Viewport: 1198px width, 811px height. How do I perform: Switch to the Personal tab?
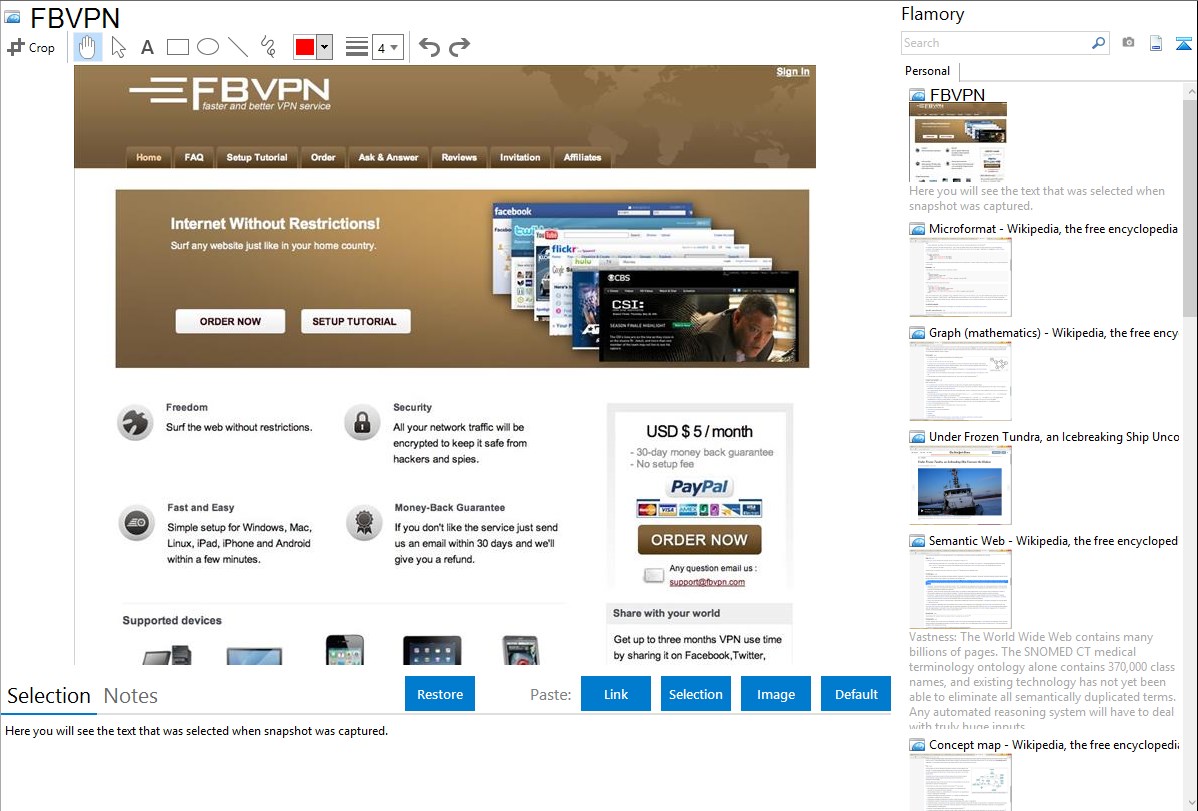point(927,71)
